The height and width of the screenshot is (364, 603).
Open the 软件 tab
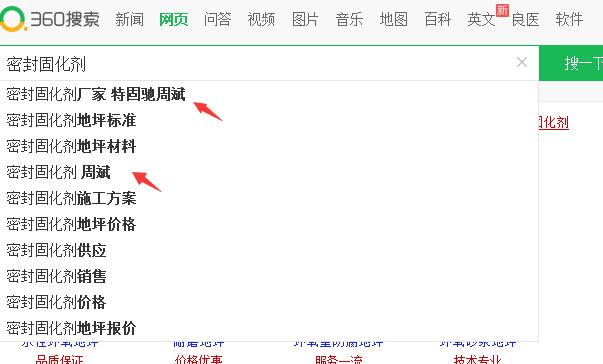[569, 19]
